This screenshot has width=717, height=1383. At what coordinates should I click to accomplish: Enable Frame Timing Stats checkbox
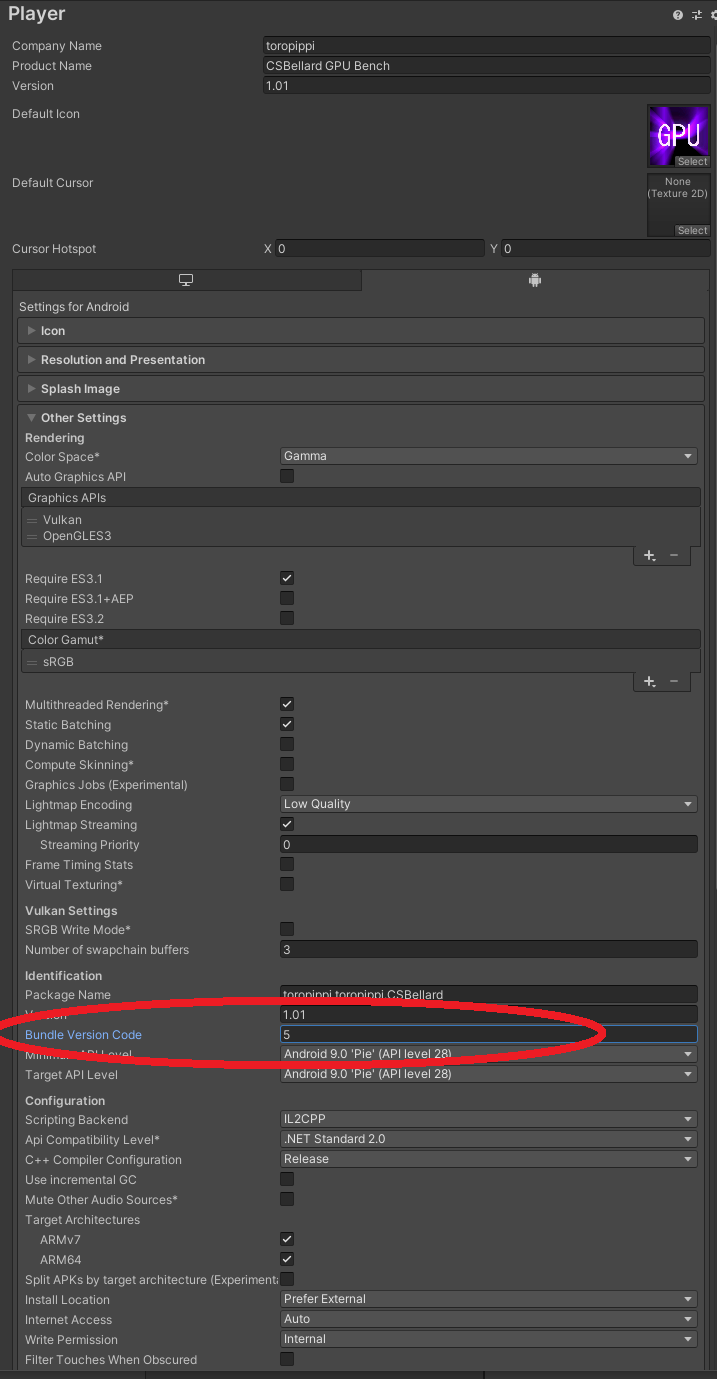[287, 864]
